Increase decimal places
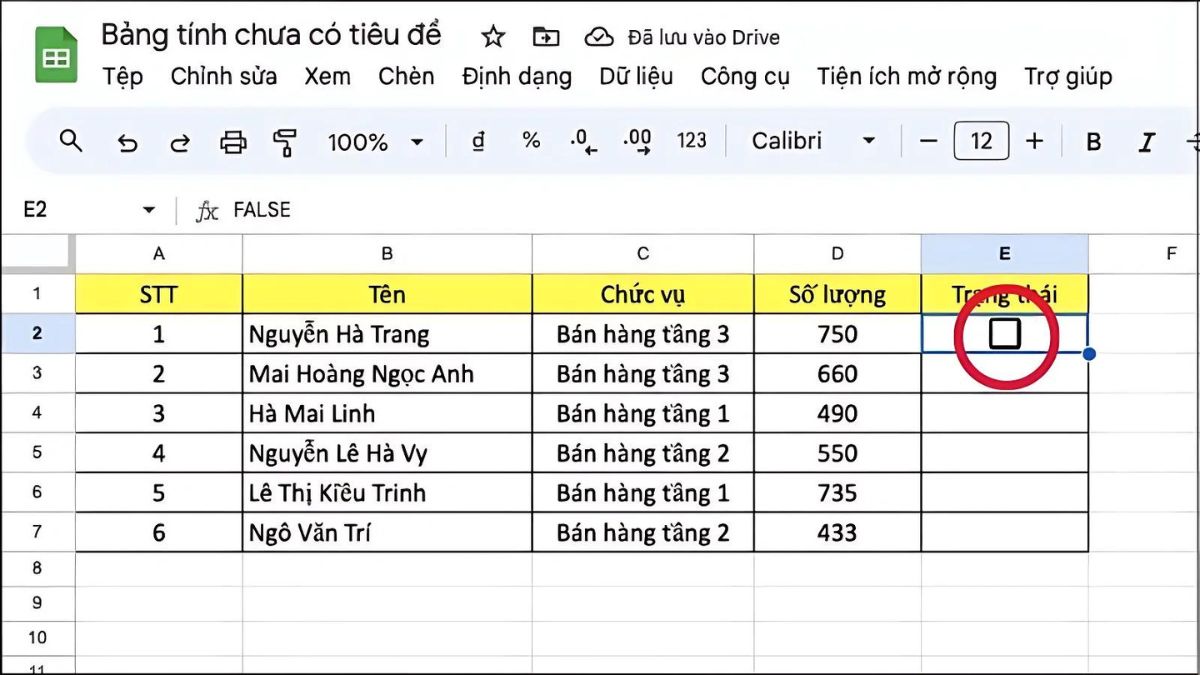 tap(637, 142)
